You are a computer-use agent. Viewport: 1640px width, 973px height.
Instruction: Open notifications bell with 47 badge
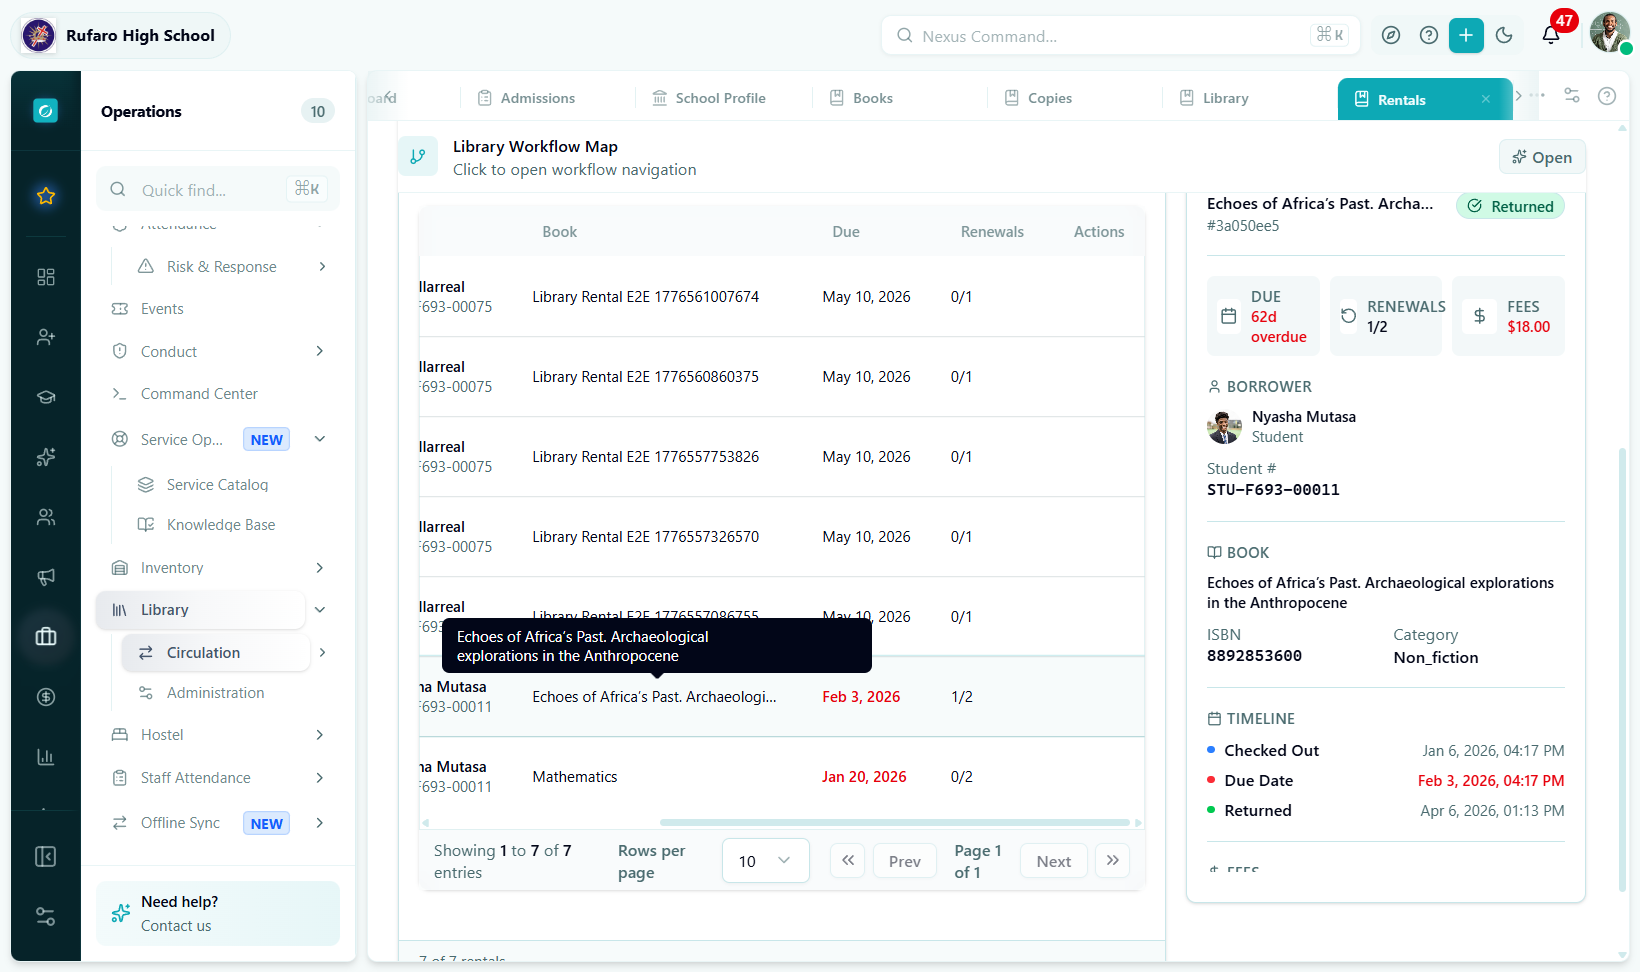(x=1551, y=34)
